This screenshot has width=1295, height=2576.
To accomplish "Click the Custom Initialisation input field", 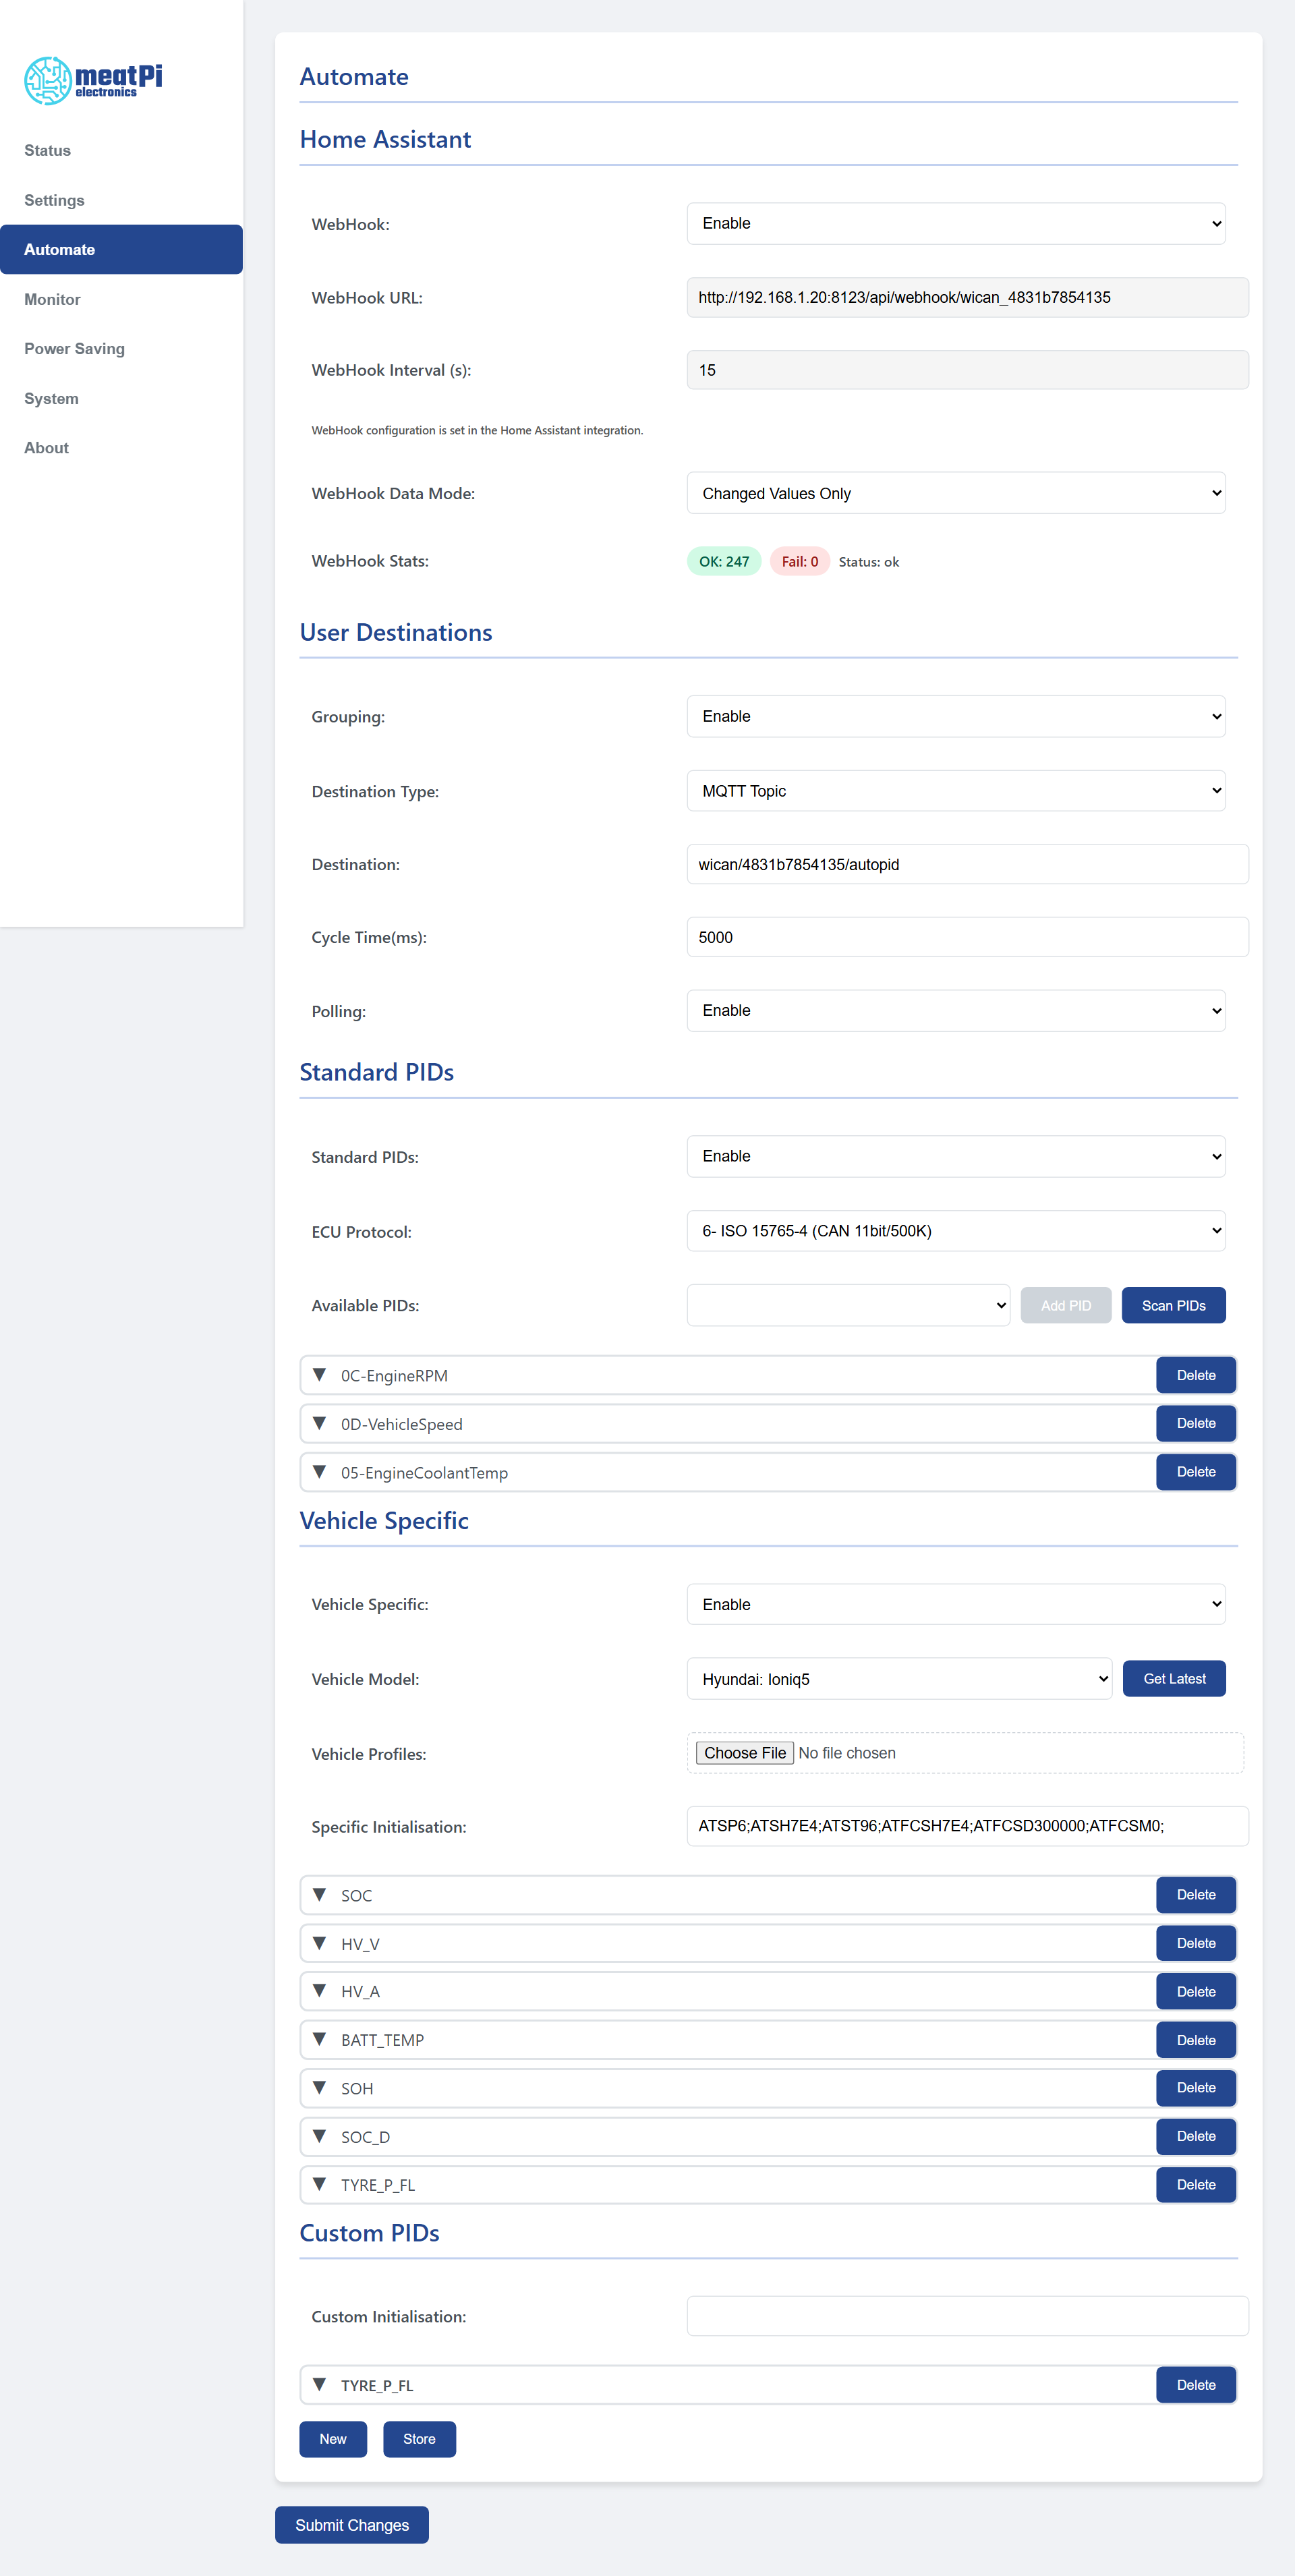I will pyautogui.click(x=967, y=2316).
